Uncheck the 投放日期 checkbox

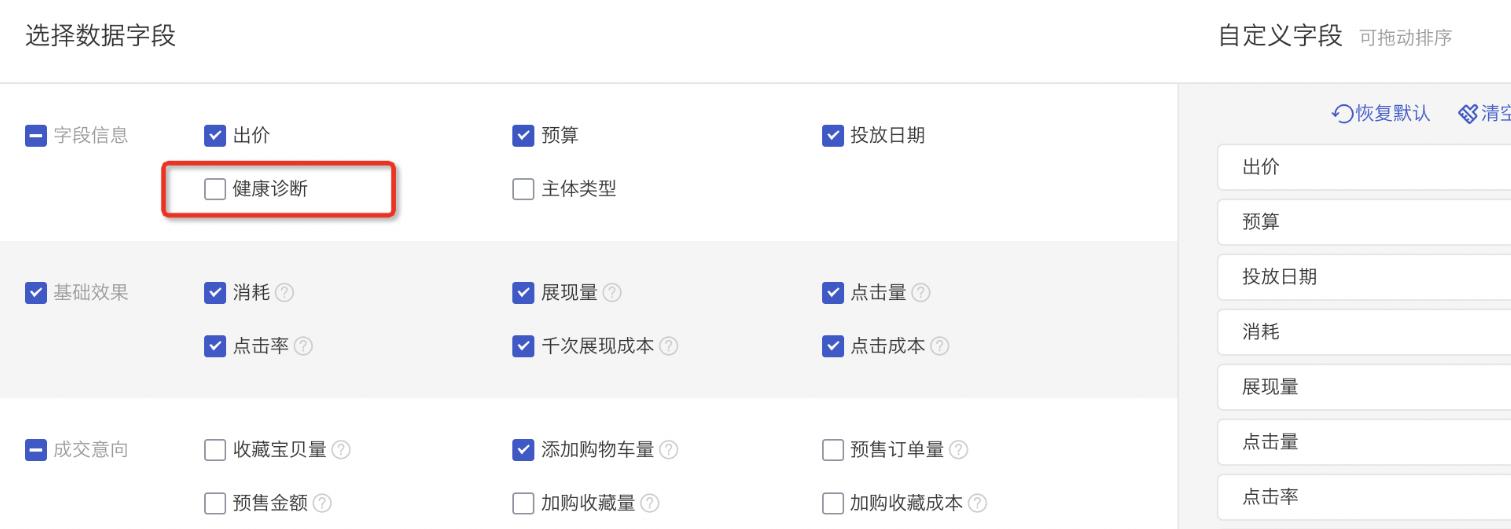point(832,135)
